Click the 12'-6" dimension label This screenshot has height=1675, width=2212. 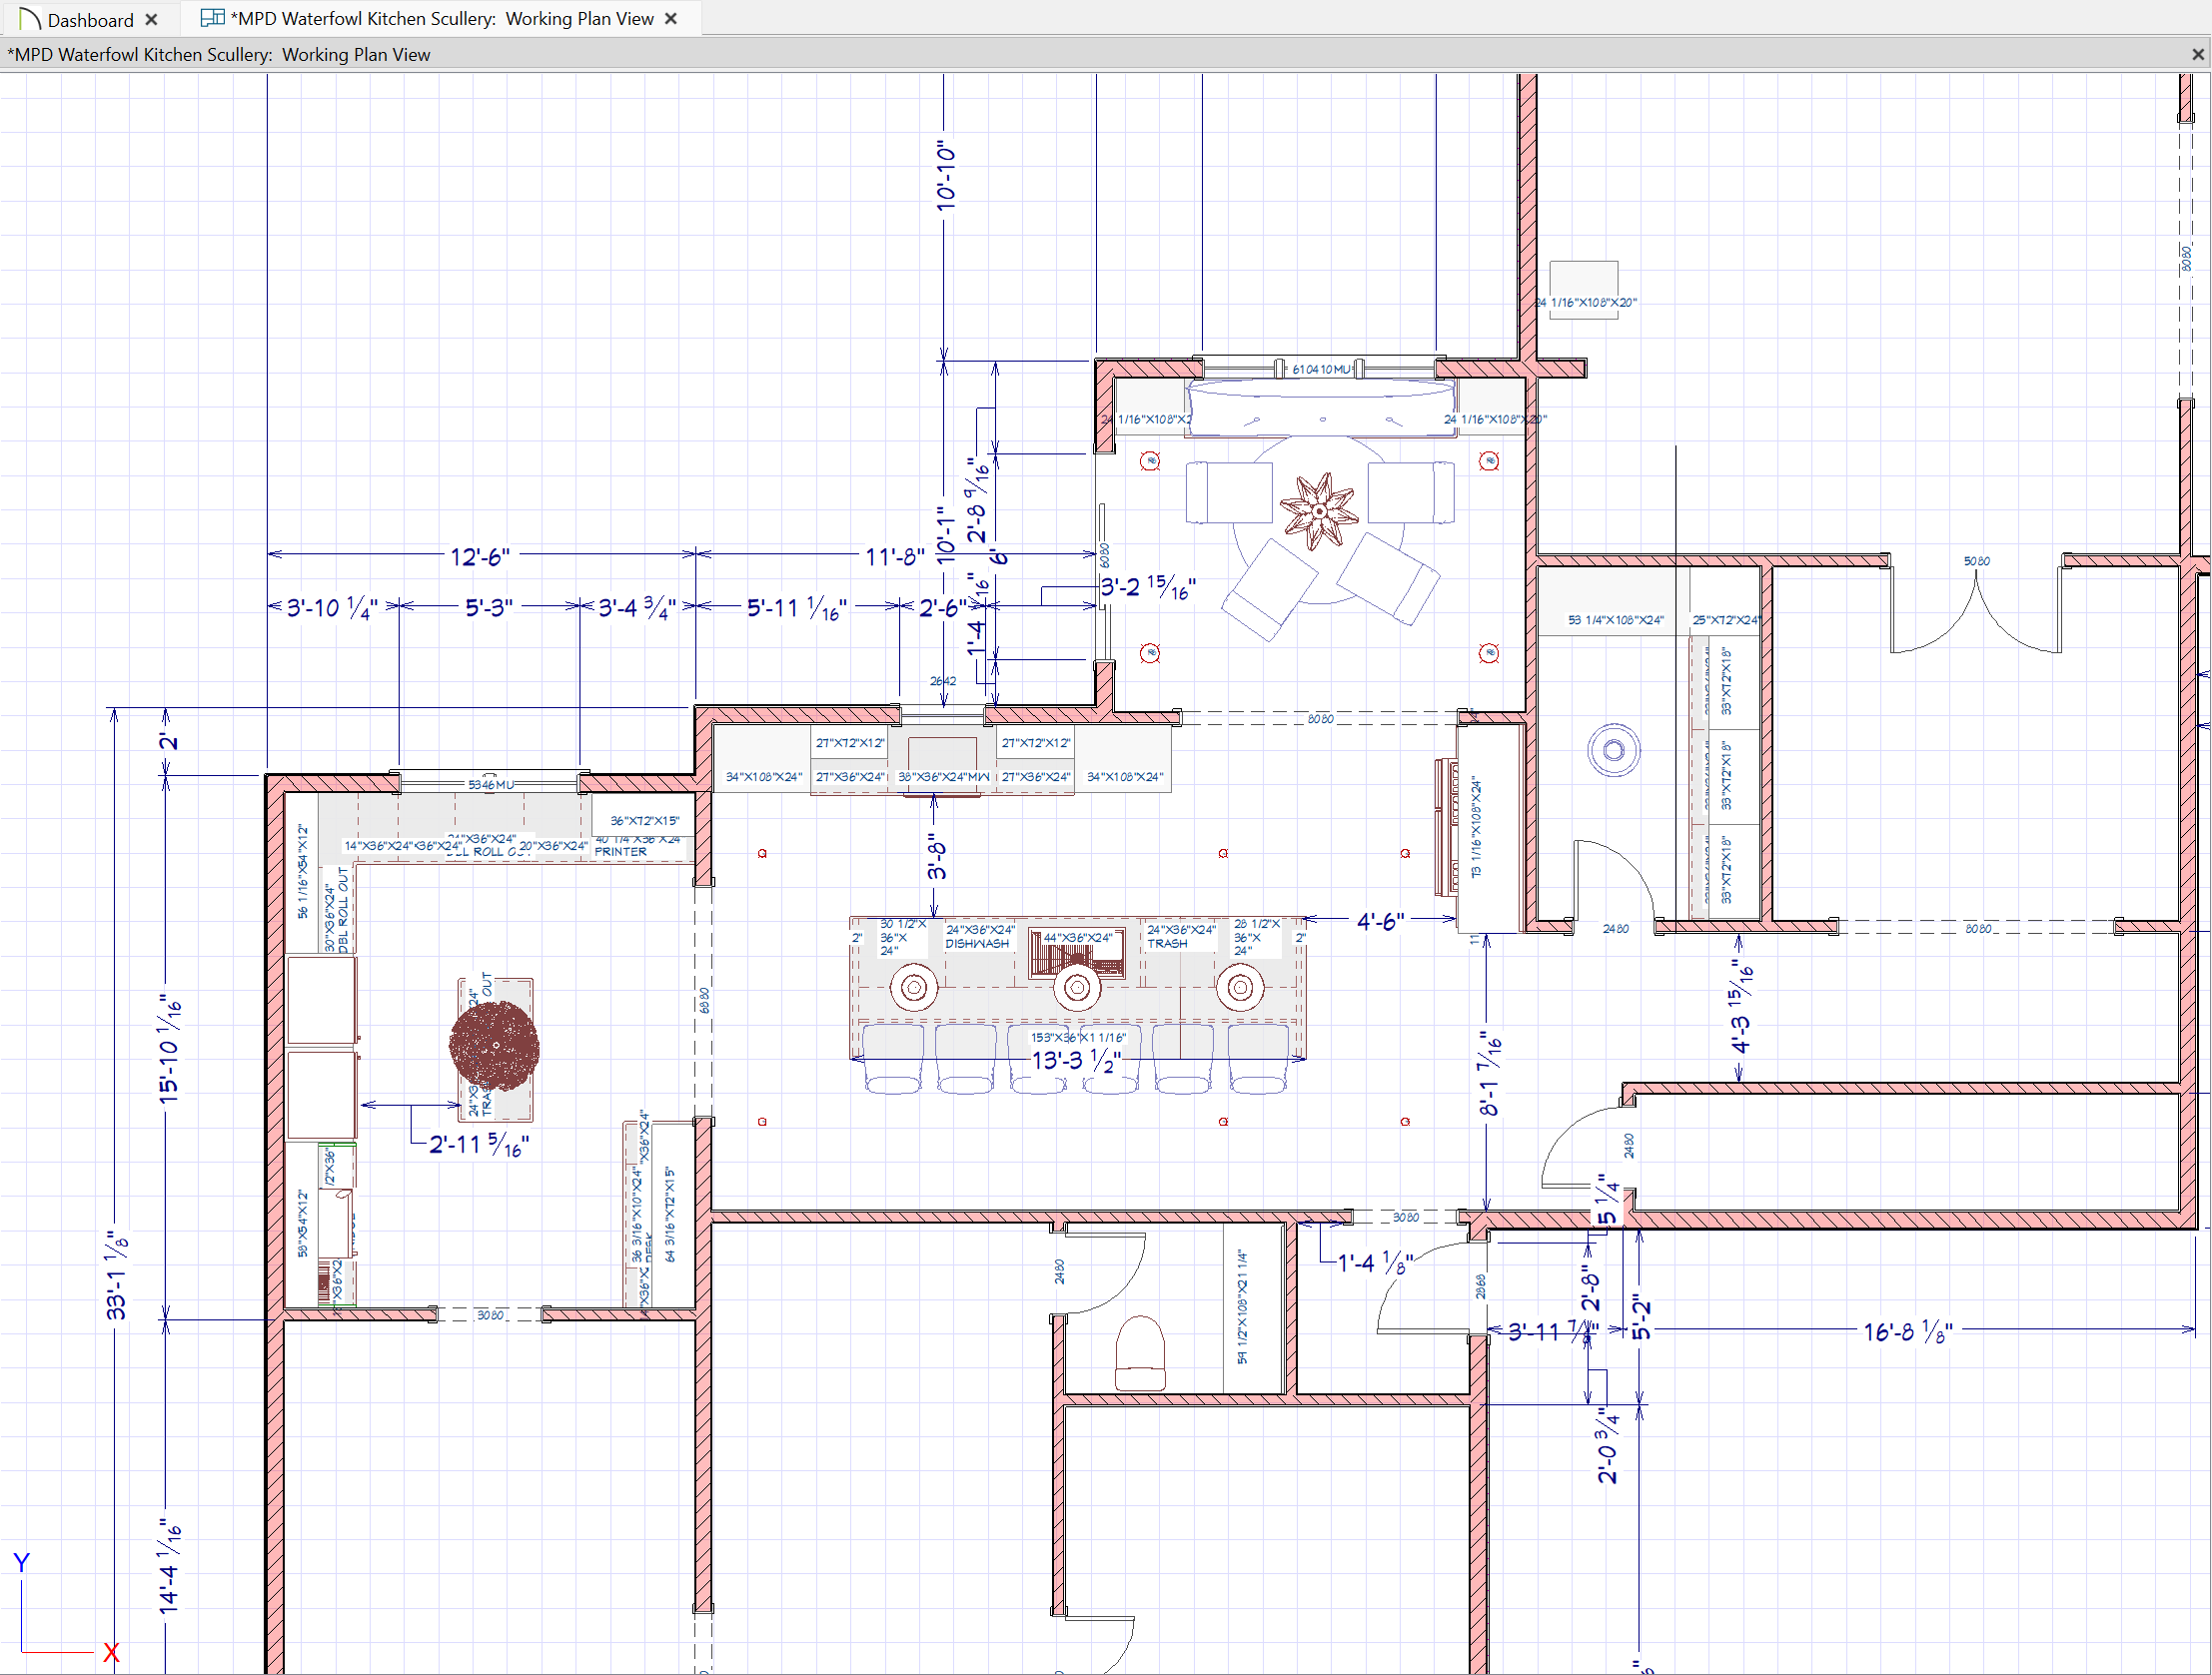480,556
